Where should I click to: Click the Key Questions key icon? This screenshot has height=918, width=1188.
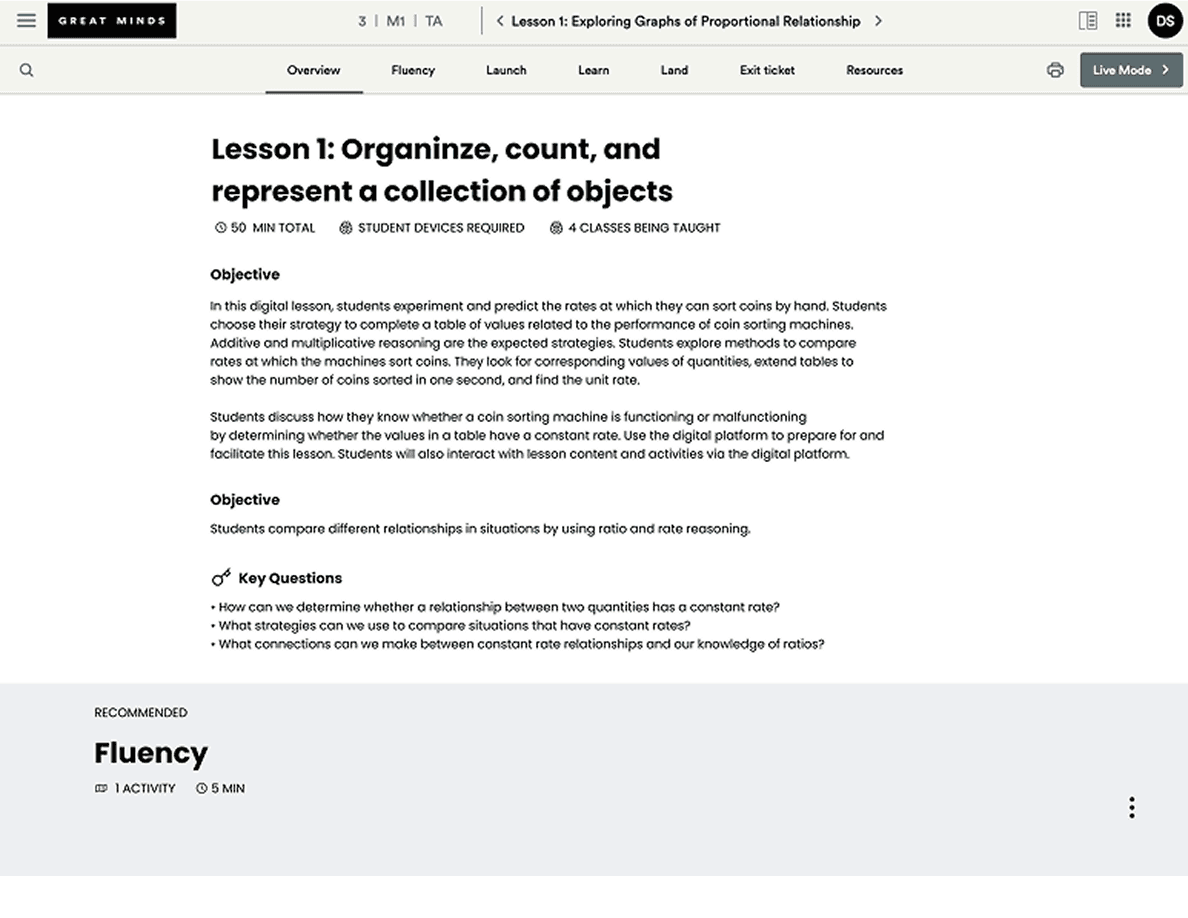[220, 578]
